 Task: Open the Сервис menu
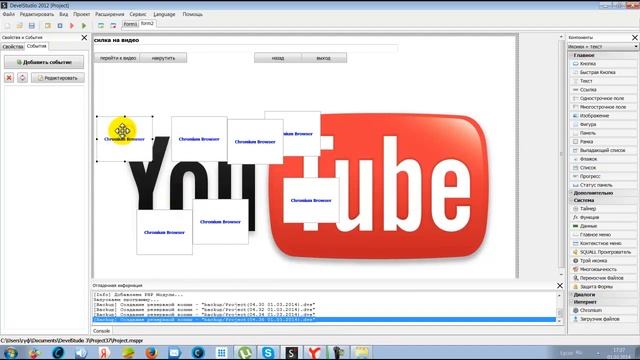coord(138,14)
